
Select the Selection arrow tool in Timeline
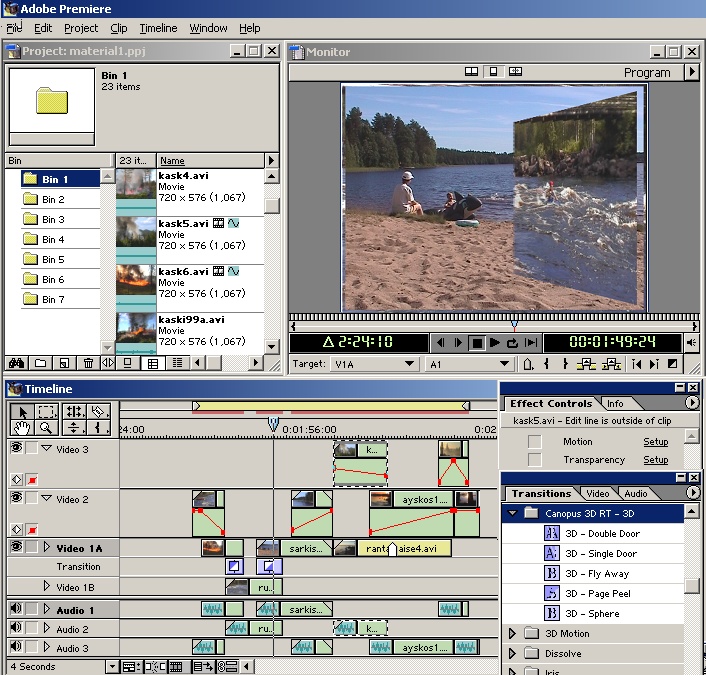(23, 411)
